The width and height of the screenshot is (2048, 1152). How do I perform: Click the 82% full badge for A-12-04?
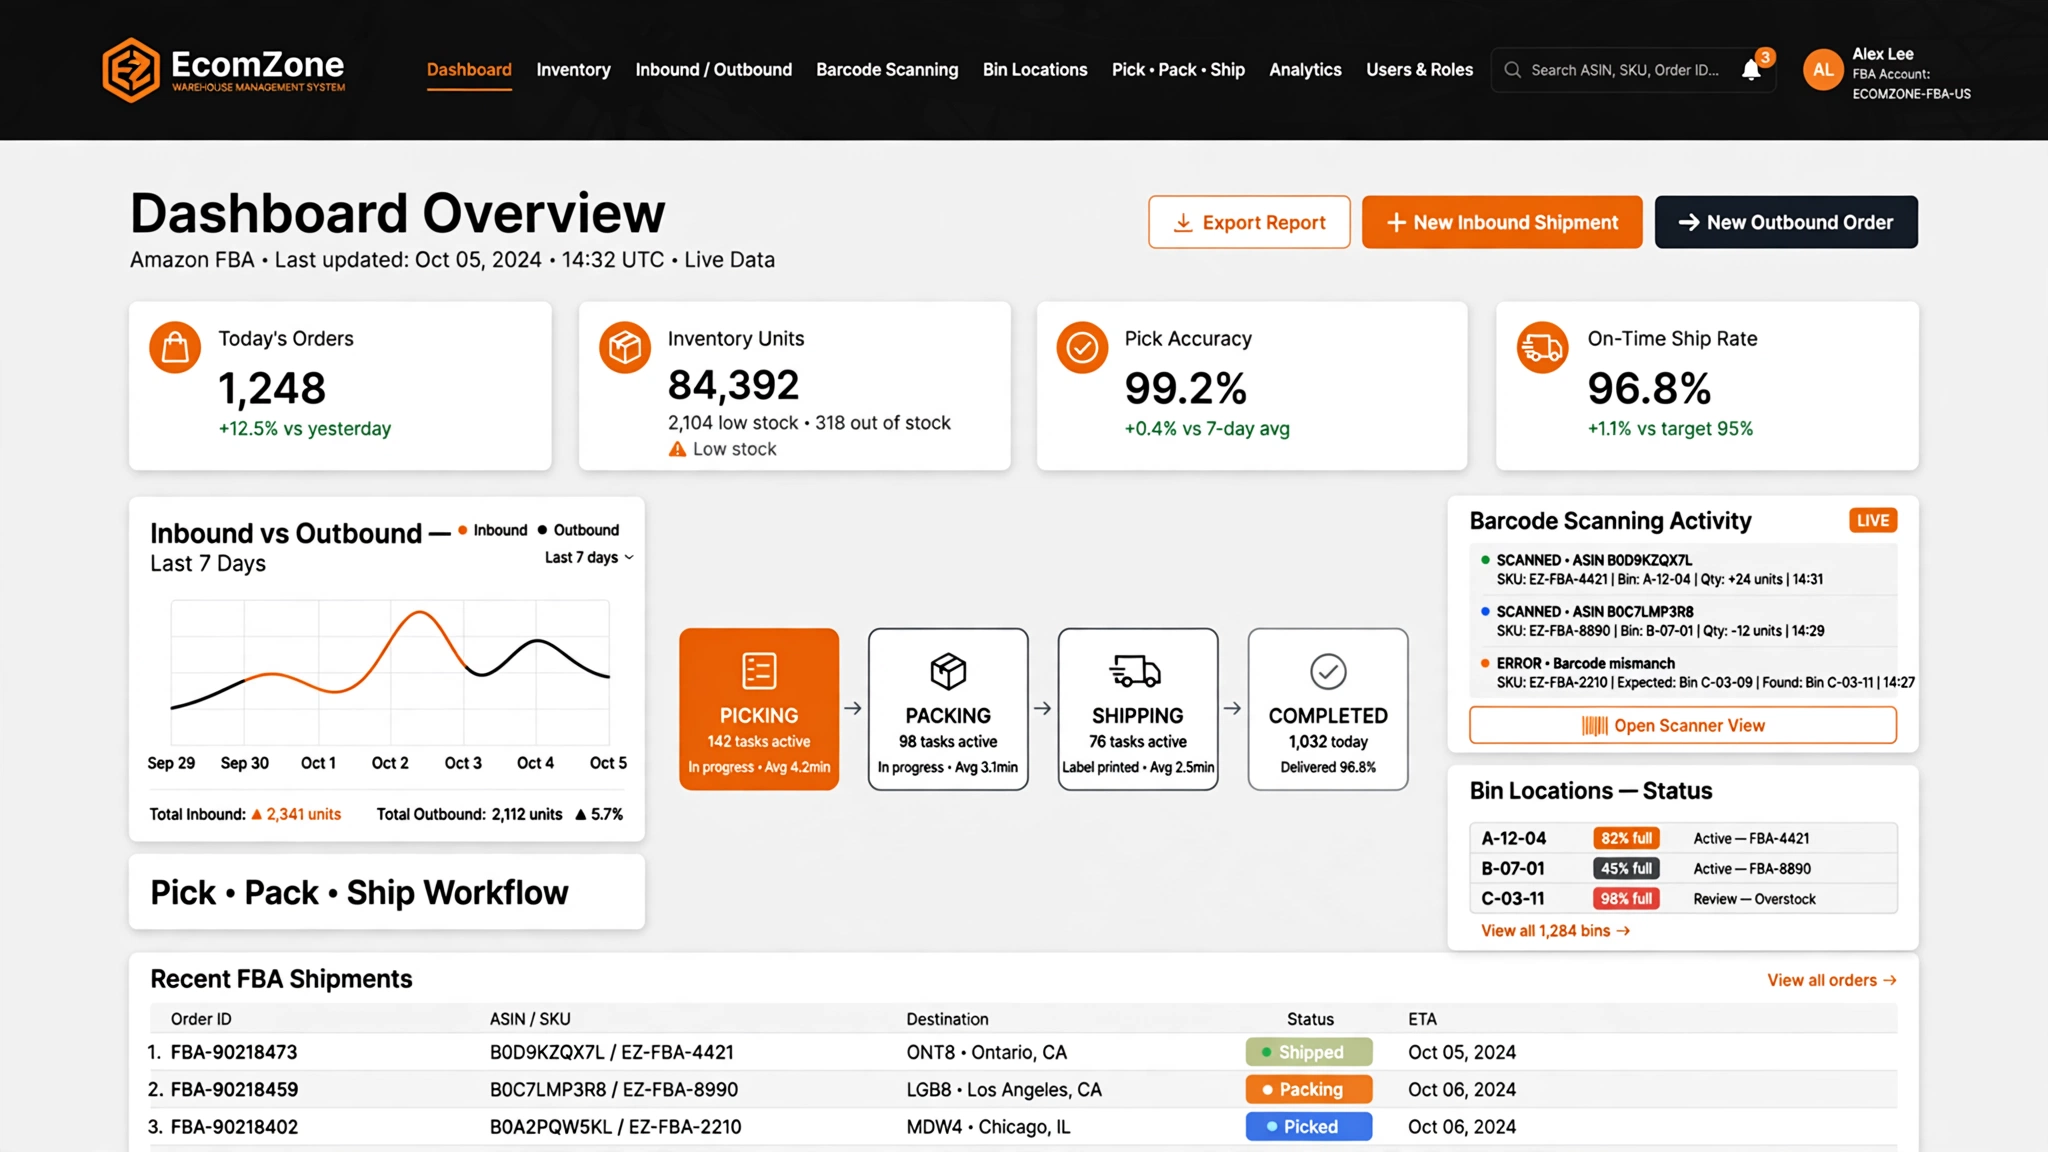point(1626,838)
